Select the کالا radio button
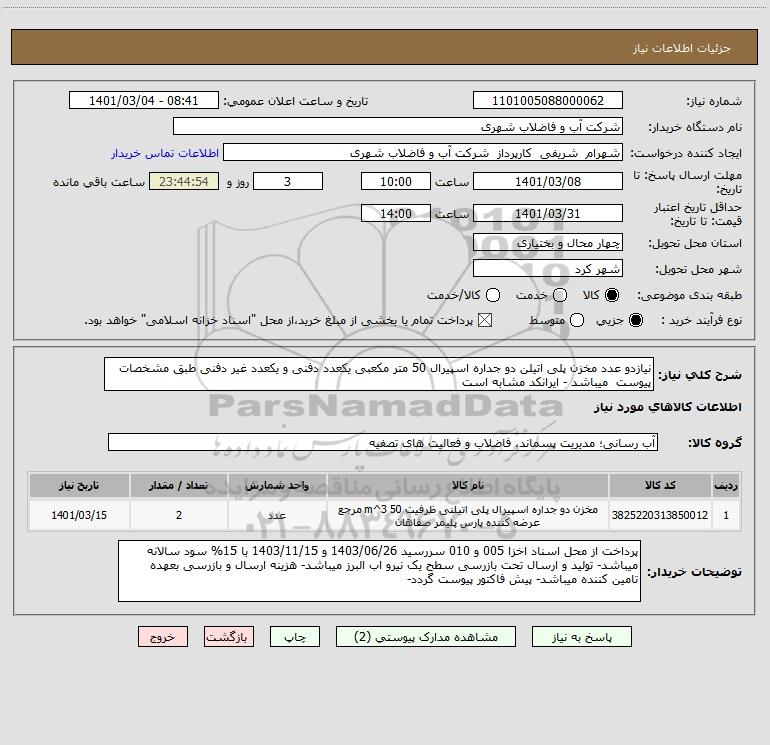The width and height of the screenshot is (770, 745). [612, 295]
